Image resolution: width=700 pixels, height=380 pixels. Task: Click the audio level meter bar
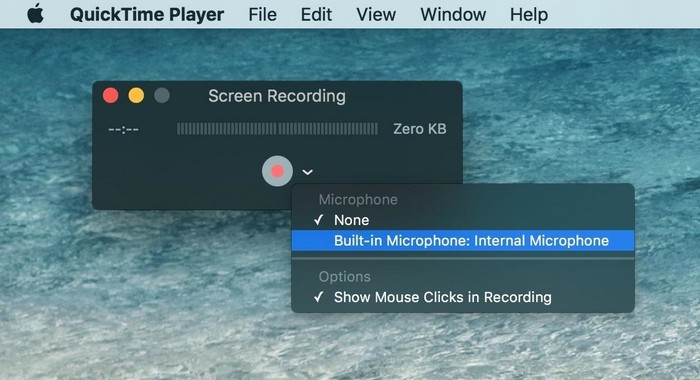(x=277, y=129)
